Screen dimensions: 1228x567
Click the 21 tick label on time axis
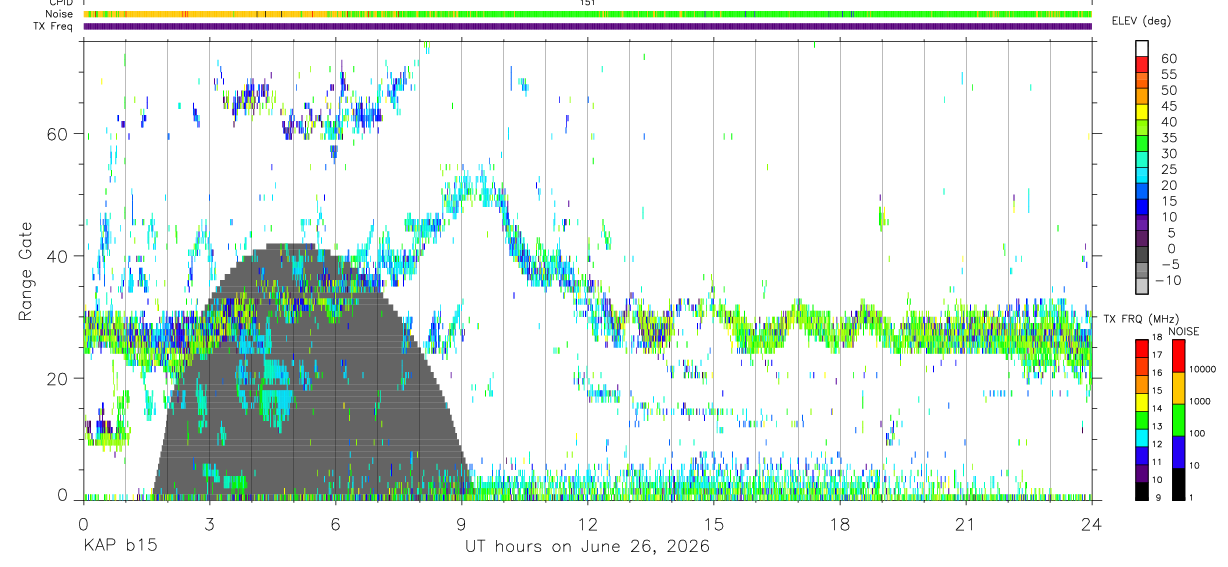pyautogui.click(x=965, y=525)
